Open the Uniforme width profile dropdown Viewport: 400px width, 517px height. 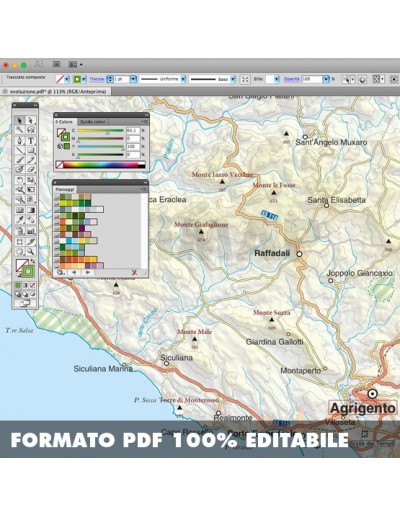pyautogui.click(x=183, y=79)
